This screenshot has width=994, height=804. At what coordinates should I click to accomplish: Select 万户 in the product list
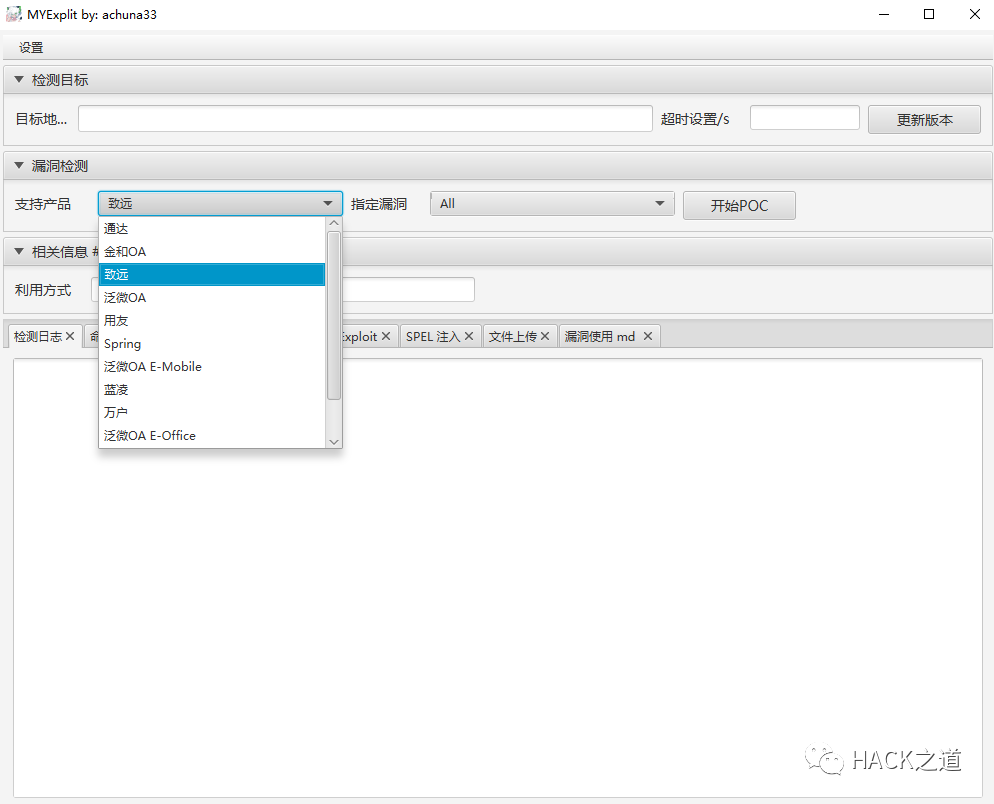212,413
